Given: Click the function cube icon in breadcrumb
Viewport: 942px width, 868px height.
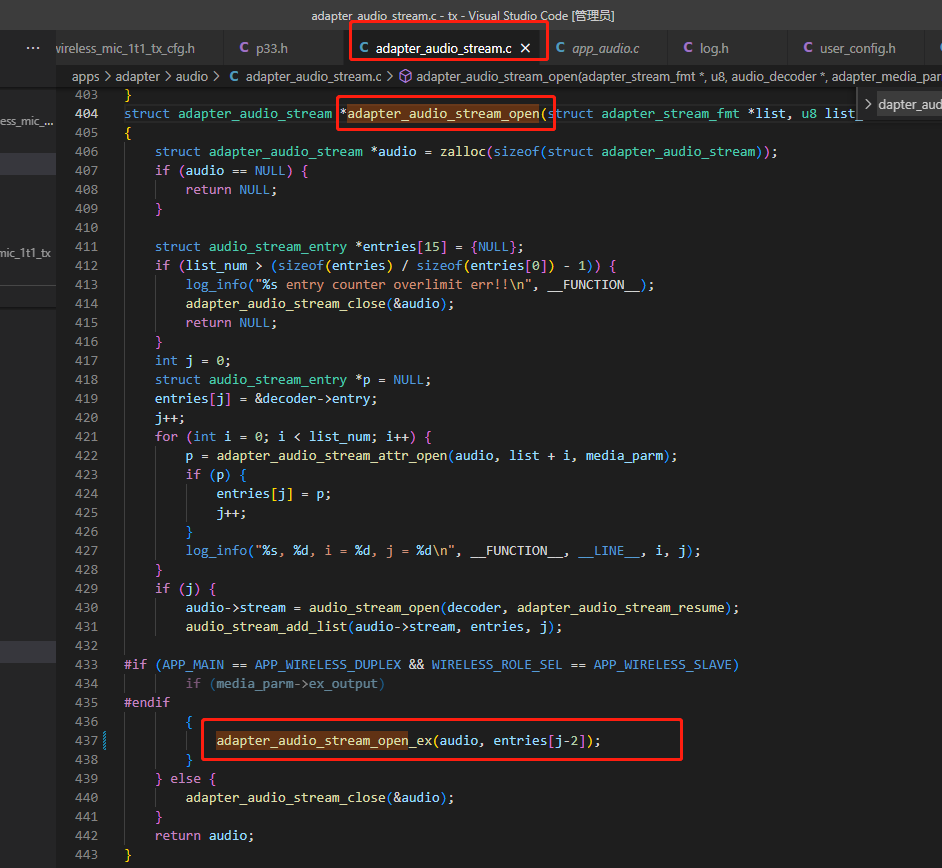Looking at the screenshot, I should click(x=406, y=76).
